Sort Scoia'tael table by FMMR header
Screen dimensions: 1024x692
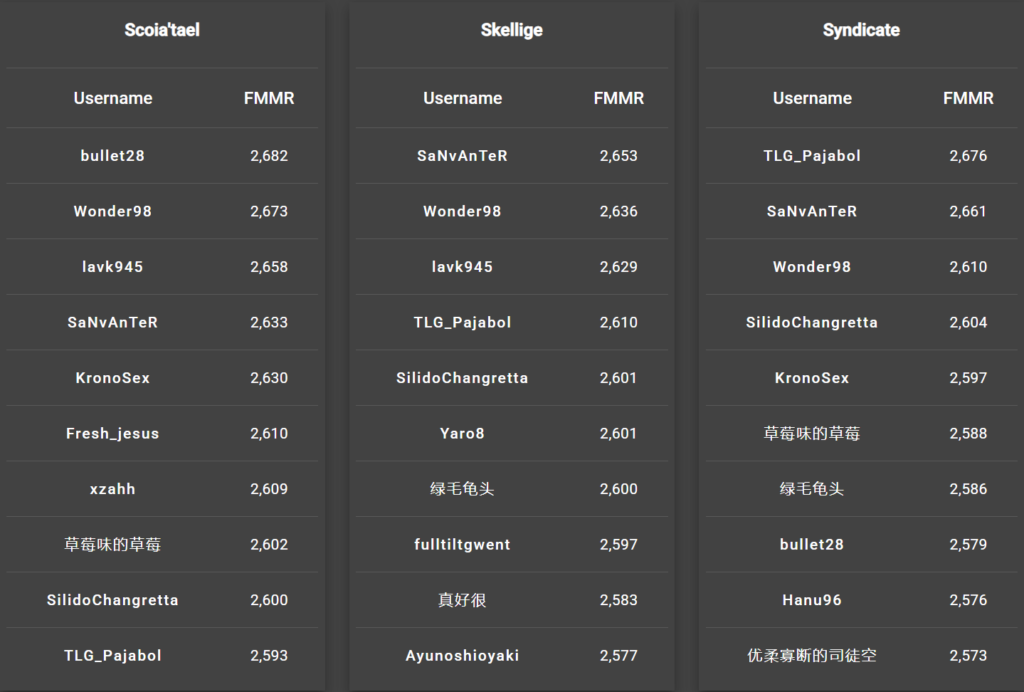point(269,98)
